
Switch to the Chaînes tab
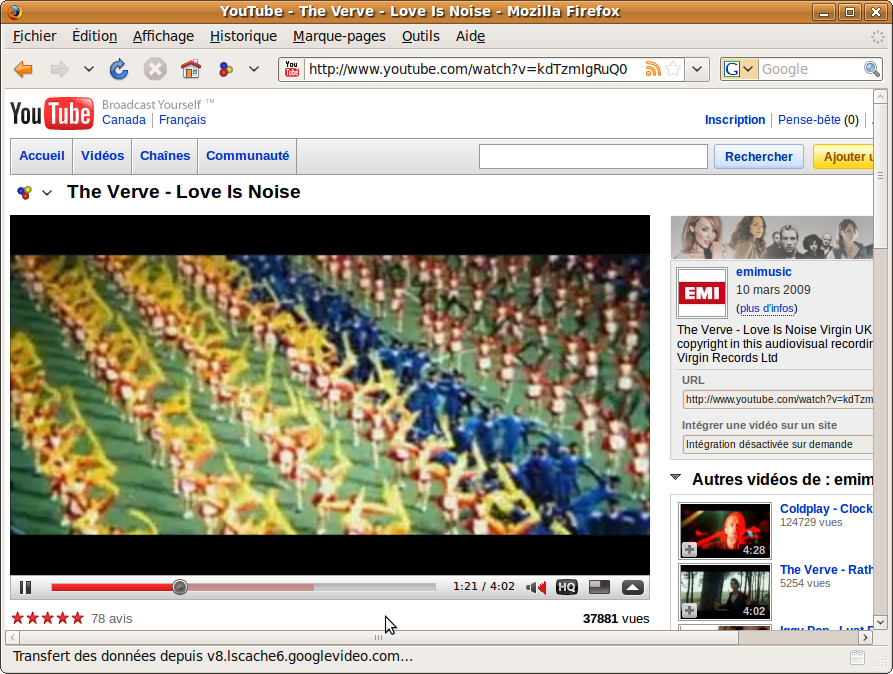165,156
